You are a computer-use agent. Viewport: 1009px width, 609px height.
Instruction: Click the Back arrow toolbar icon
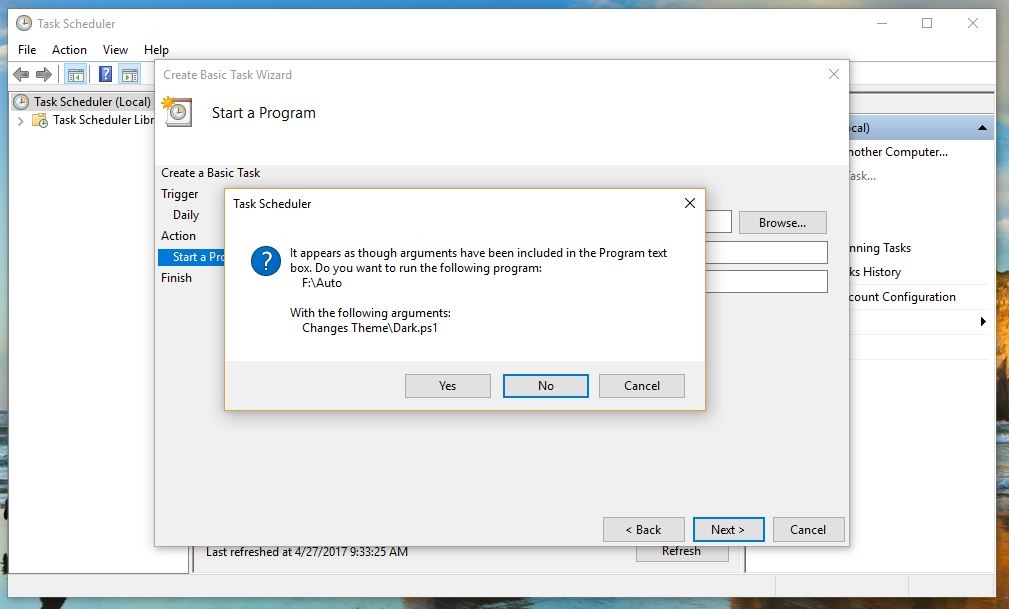pyautogui.click(x=21, y=75)
